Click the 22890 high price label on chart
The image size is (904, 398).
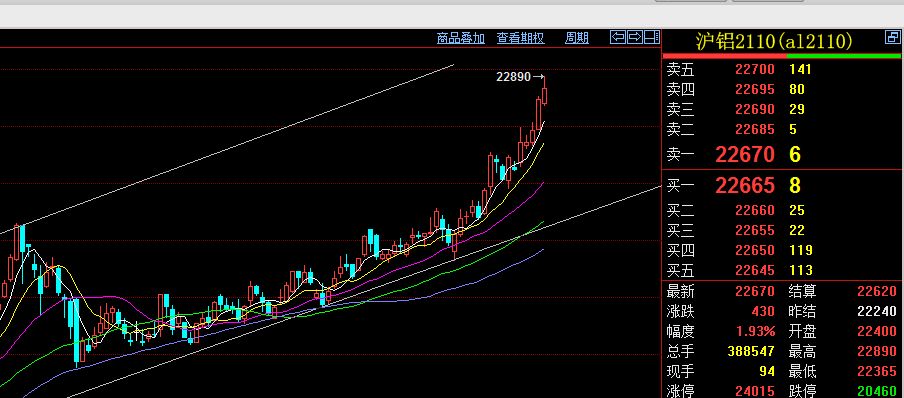tap(513, 77)
